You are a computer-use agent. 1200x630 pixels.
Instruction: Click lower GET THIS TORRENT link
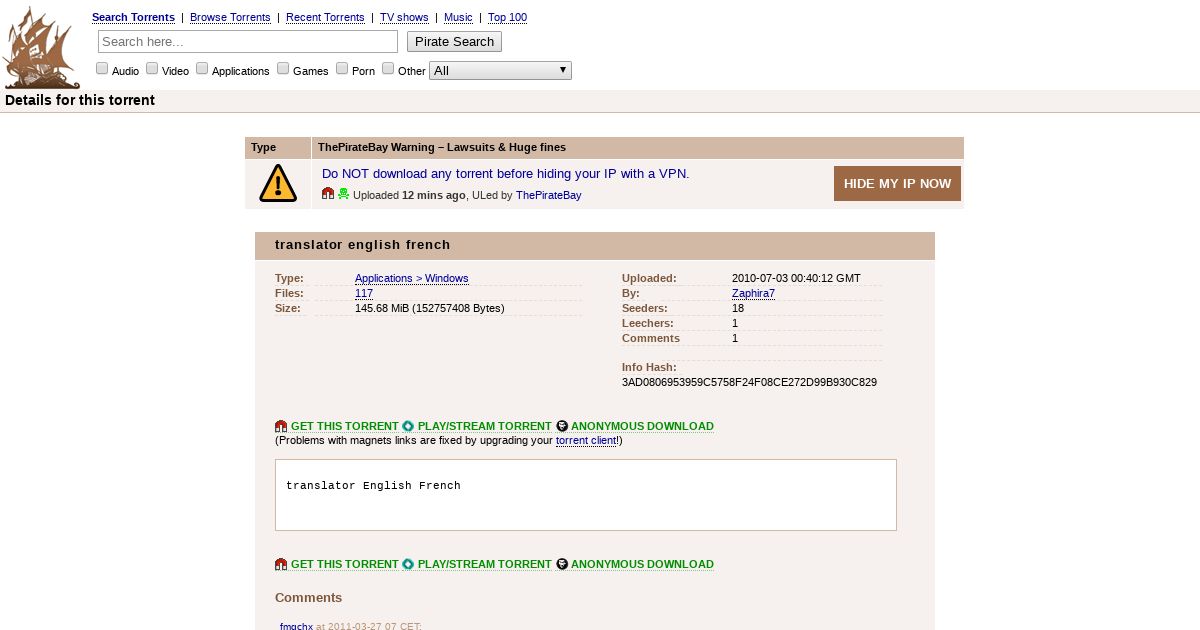coord(344,564)
